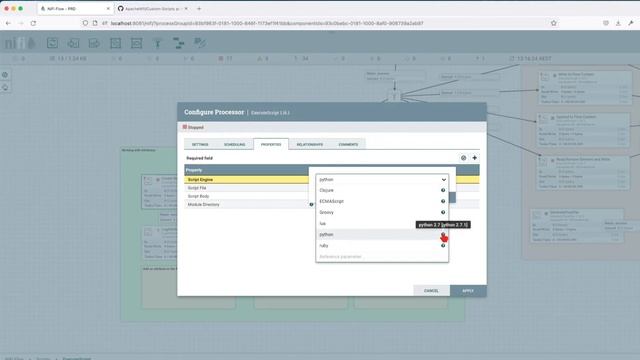Open a new browser tab
The width and height of the screenshot is (640, 360).
[x=199, y=9]
